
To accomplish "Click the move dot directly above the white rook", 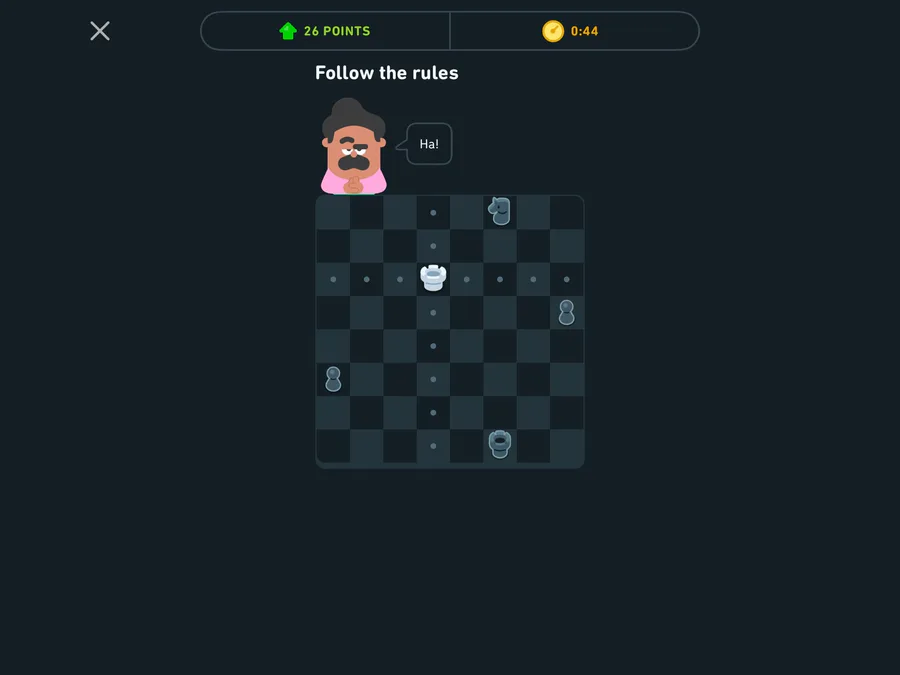I will click(x=433, y=246).
